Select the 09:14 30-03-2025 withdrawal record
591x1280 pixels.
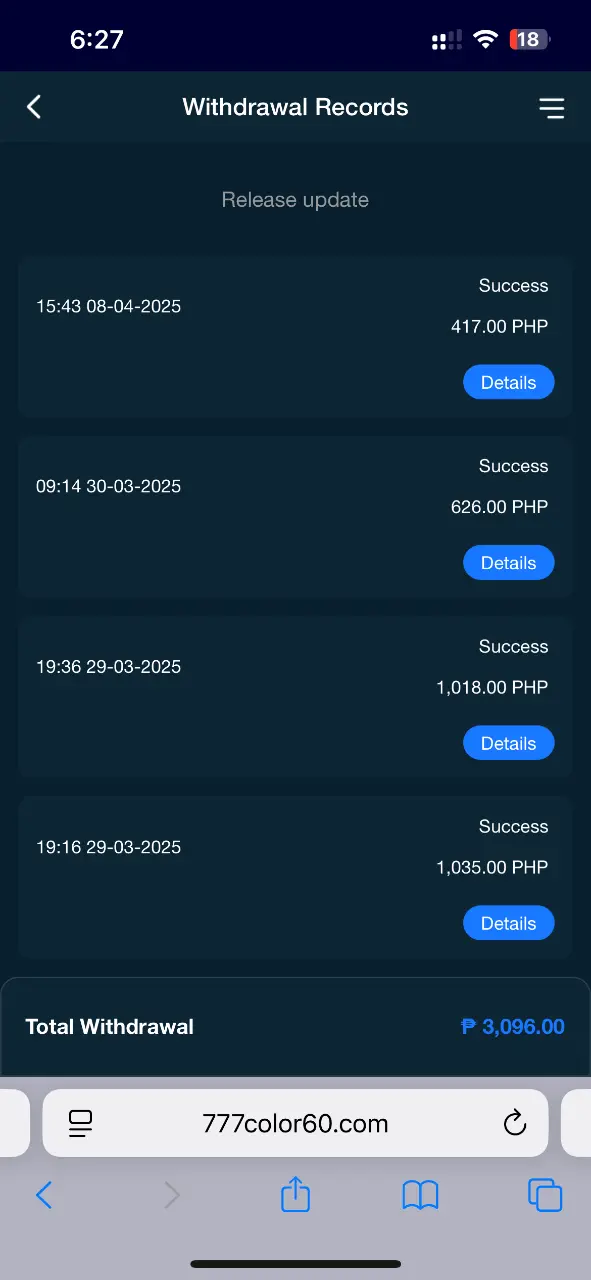tap(295, 517)
